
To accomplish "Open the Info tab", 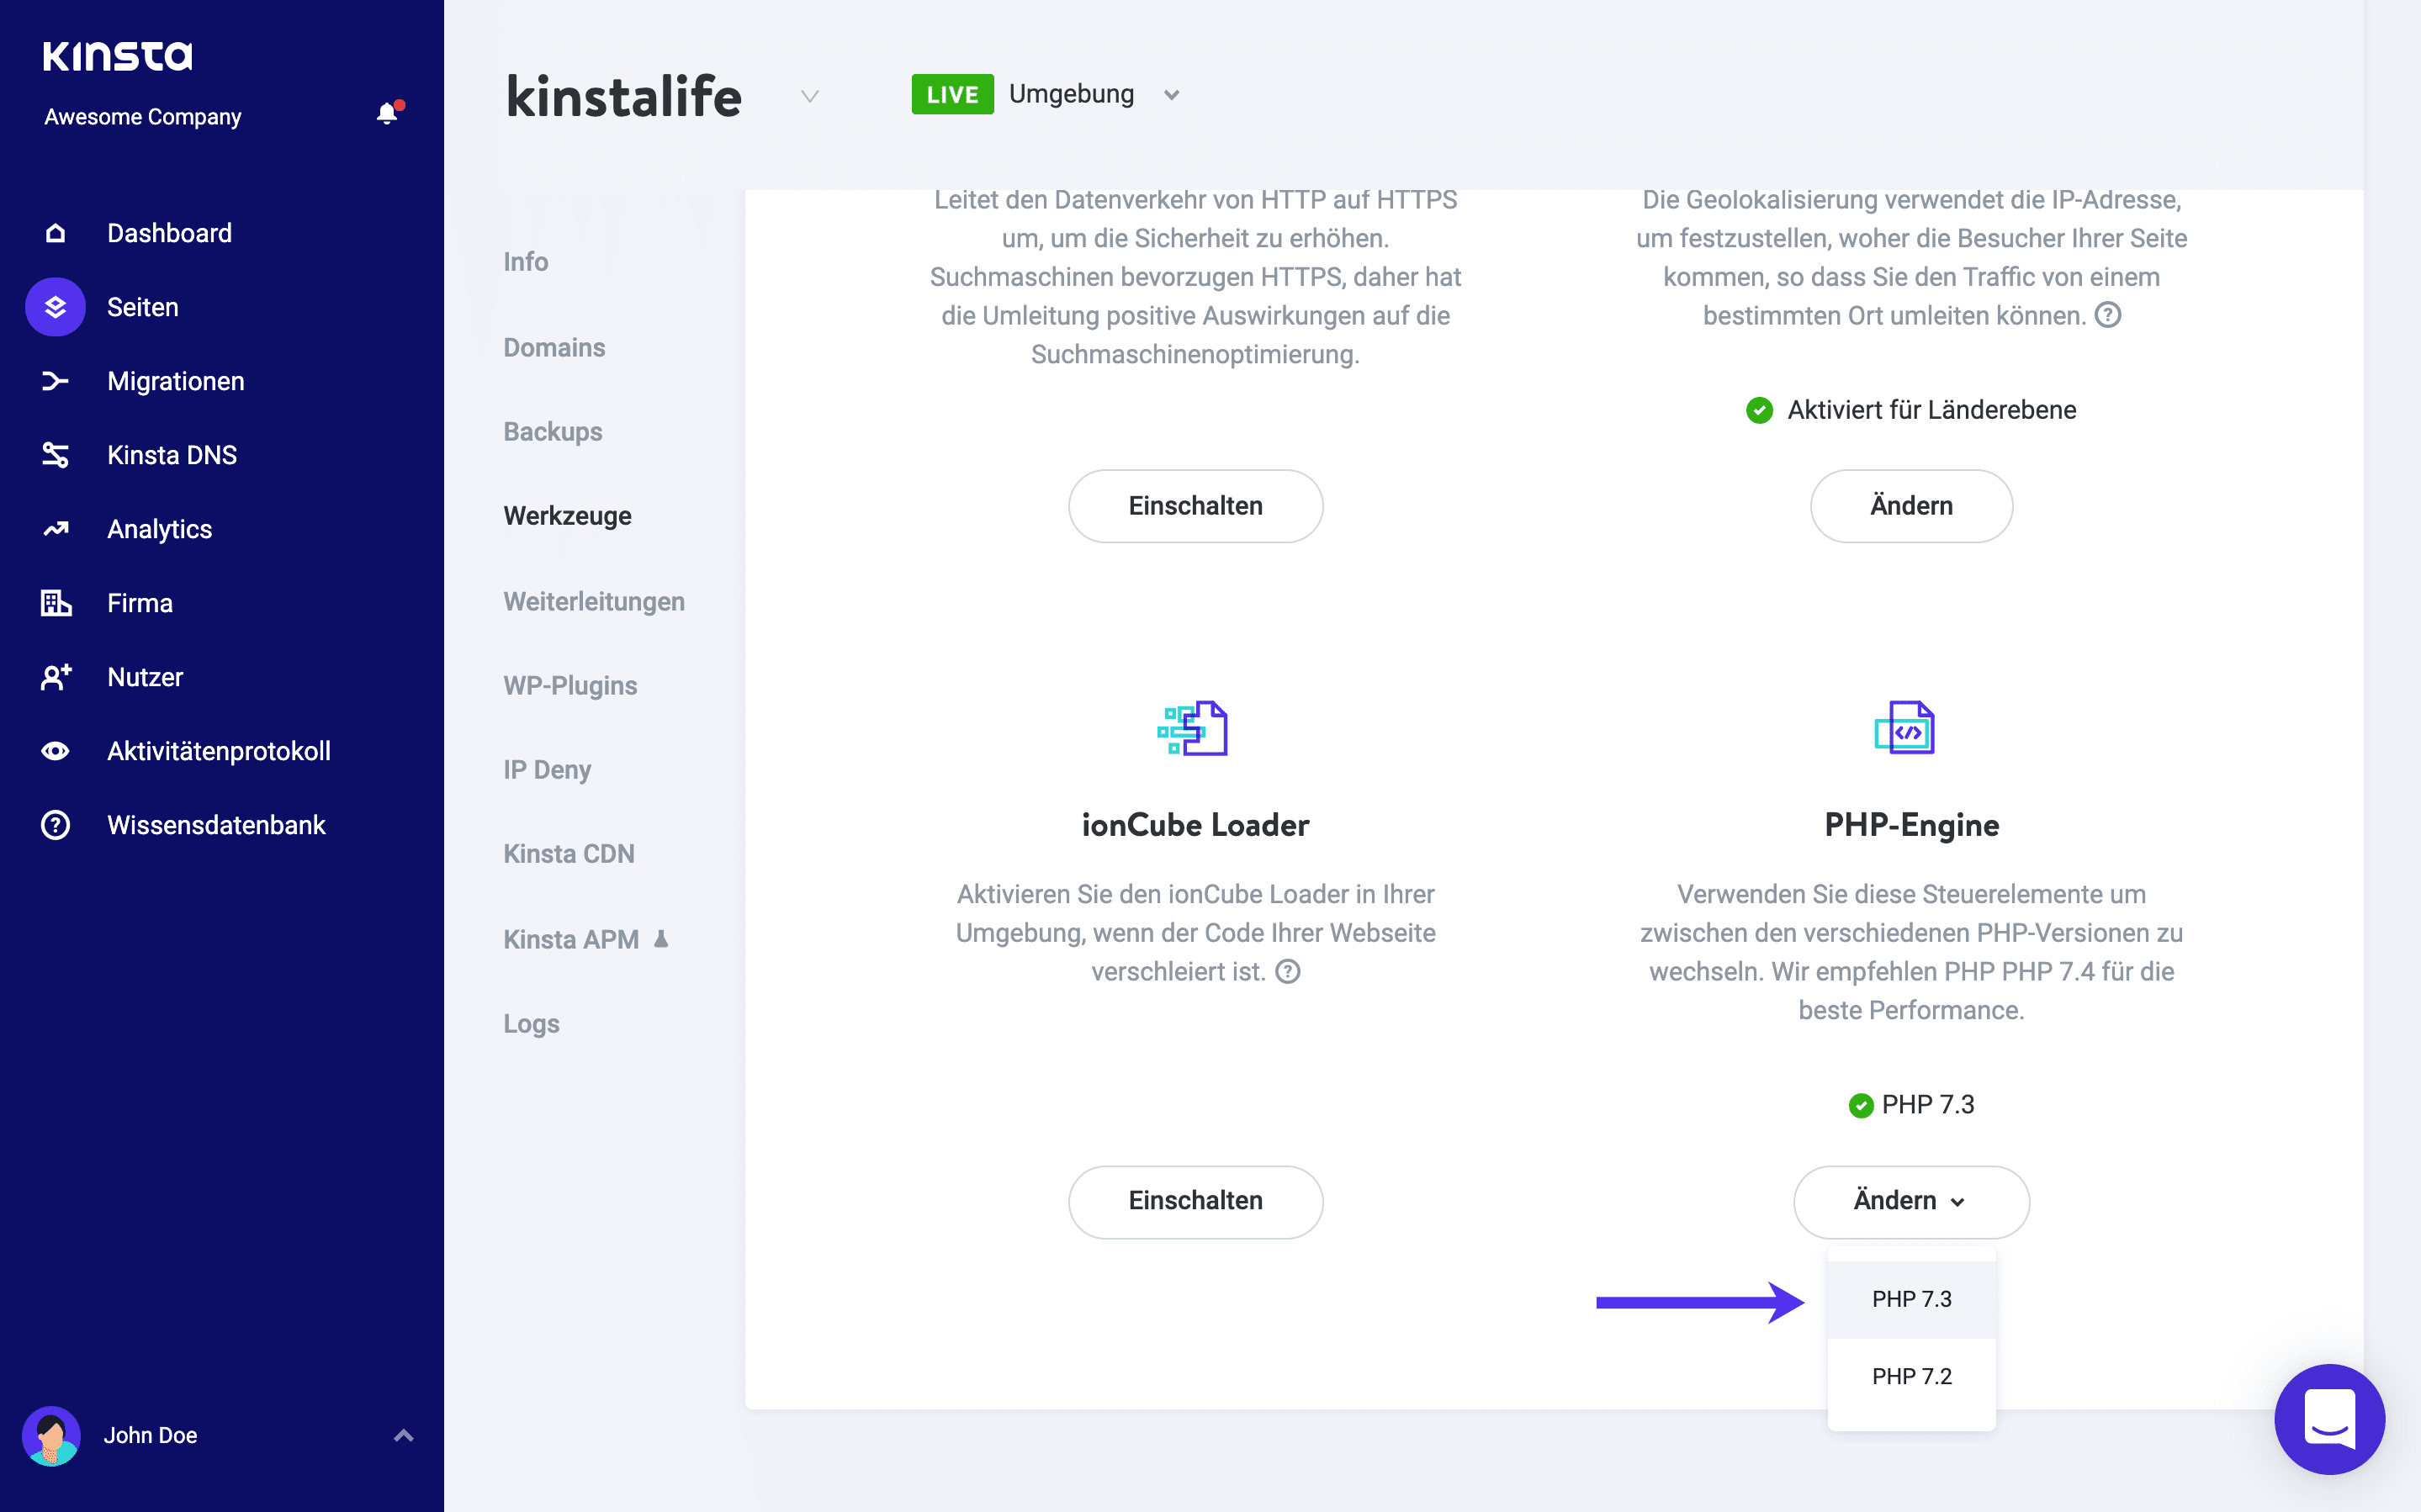I will click(526, 262).
